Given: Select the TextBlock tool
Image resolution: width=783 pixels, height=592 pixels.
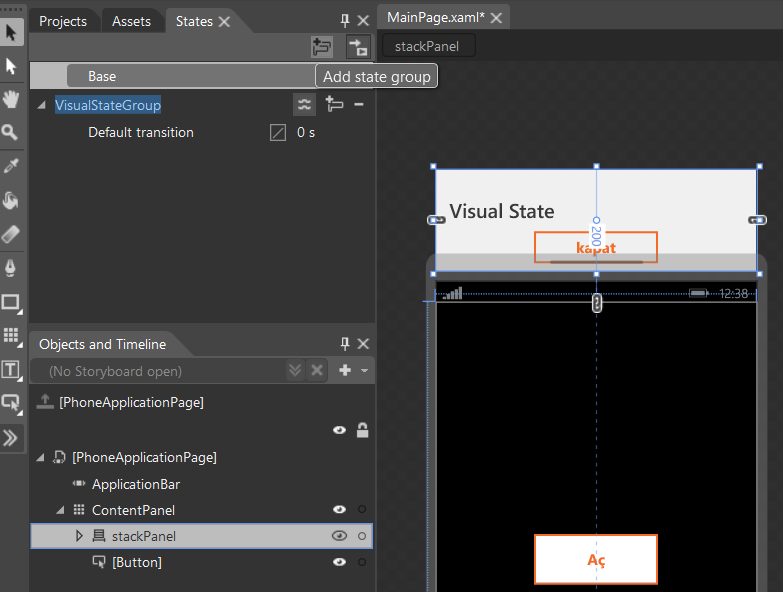Looking at the screenshot, I should coord(11,370).
